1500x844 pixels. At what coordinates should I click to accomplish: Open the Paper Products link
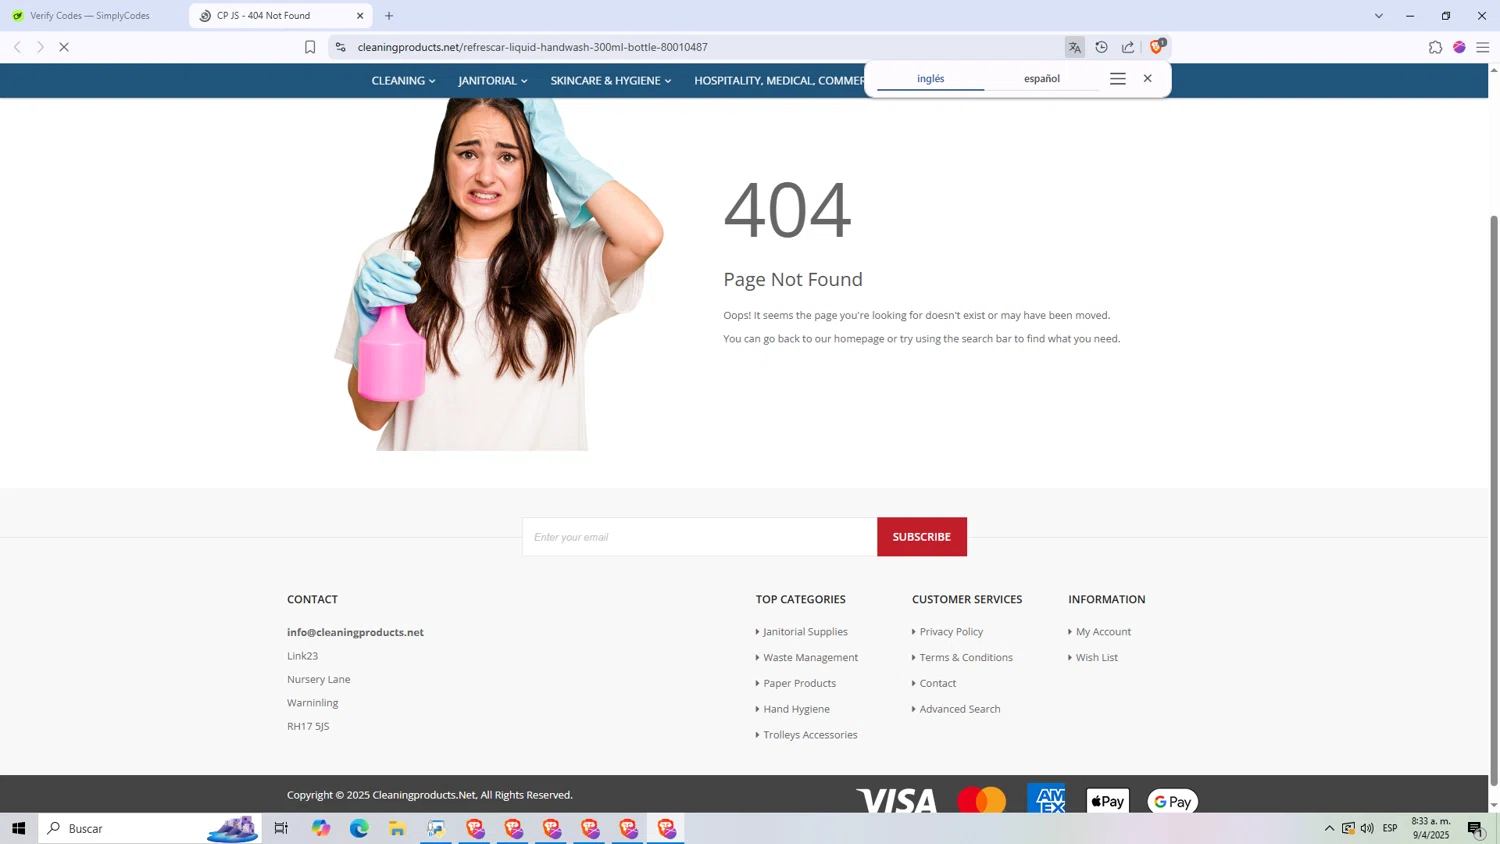pyautogui.click(x=799, y=684)
